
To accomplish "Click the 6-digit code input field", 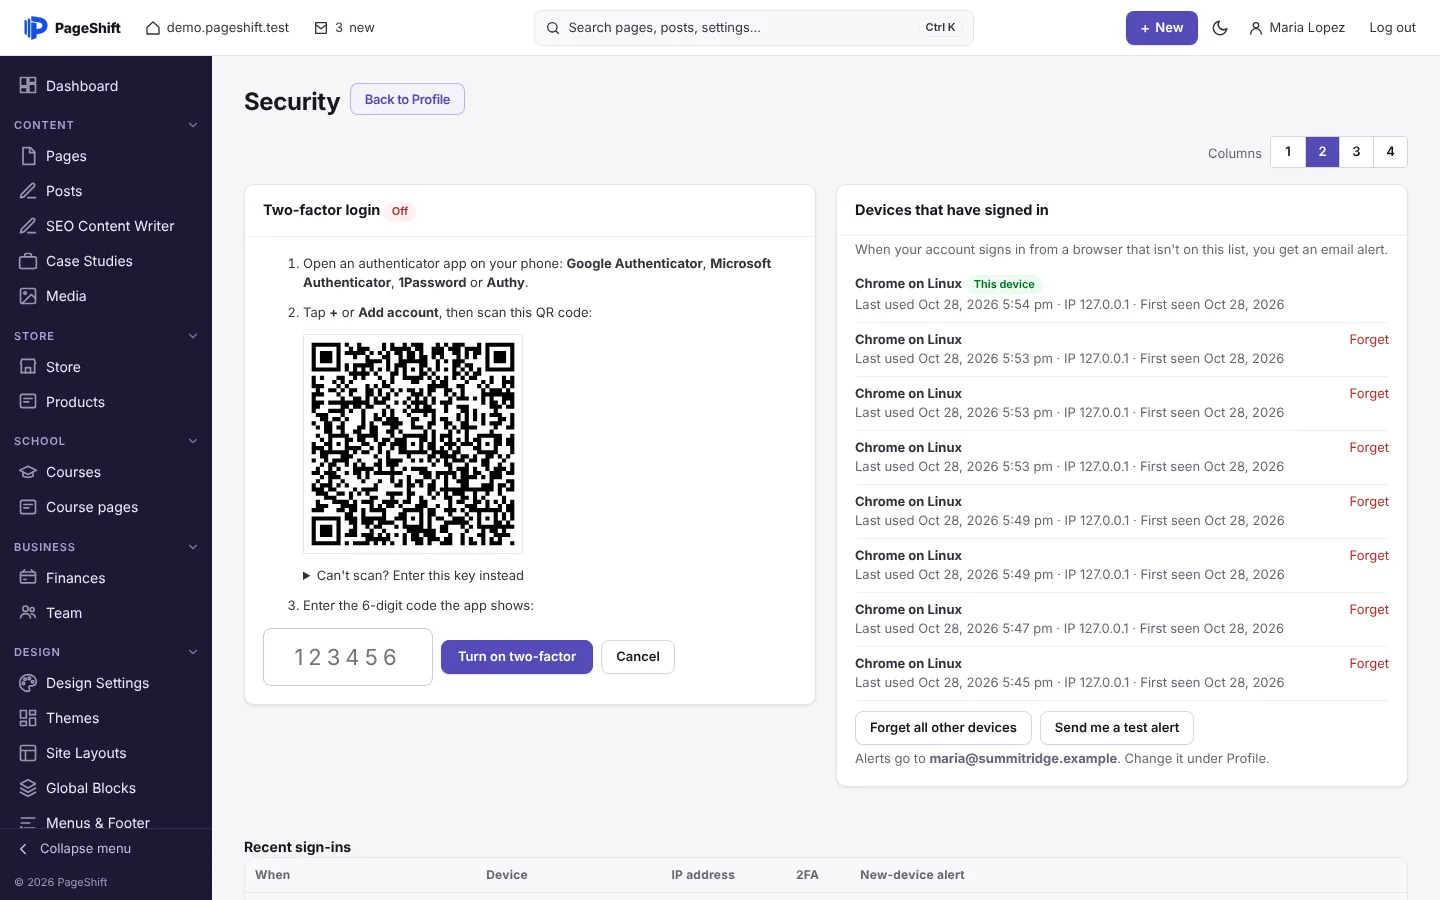I will [348, 657].
